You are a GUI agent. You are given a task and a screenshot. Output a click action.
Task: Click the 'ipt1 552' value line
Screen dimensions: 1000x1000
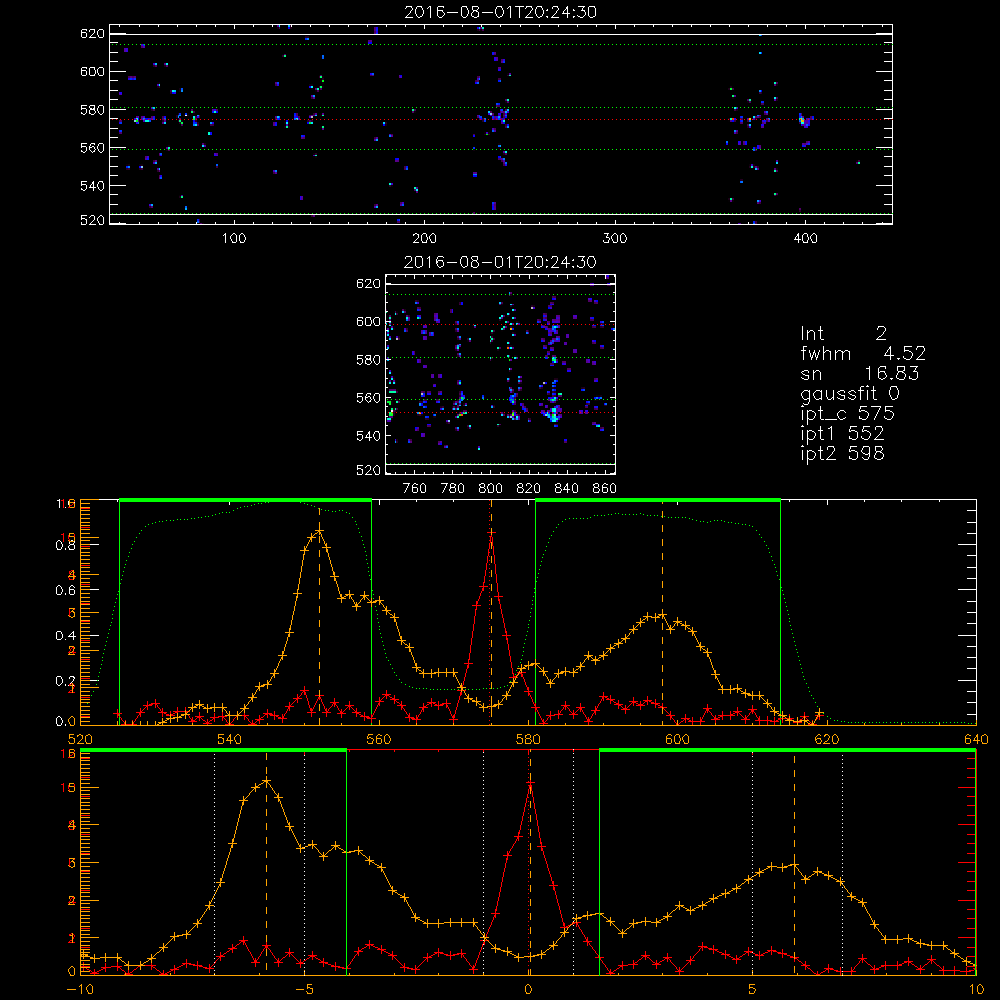[x=842, y=434]
